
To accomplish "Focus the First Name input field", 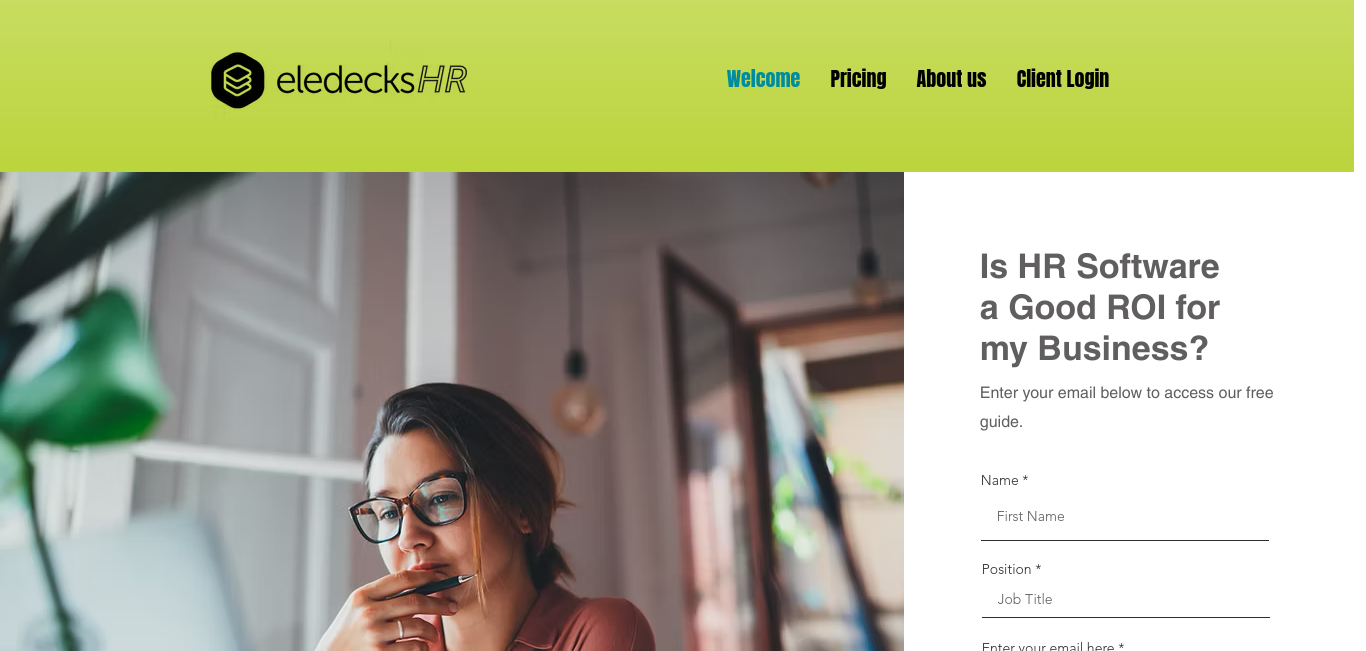I will (x=1125, y=517).
